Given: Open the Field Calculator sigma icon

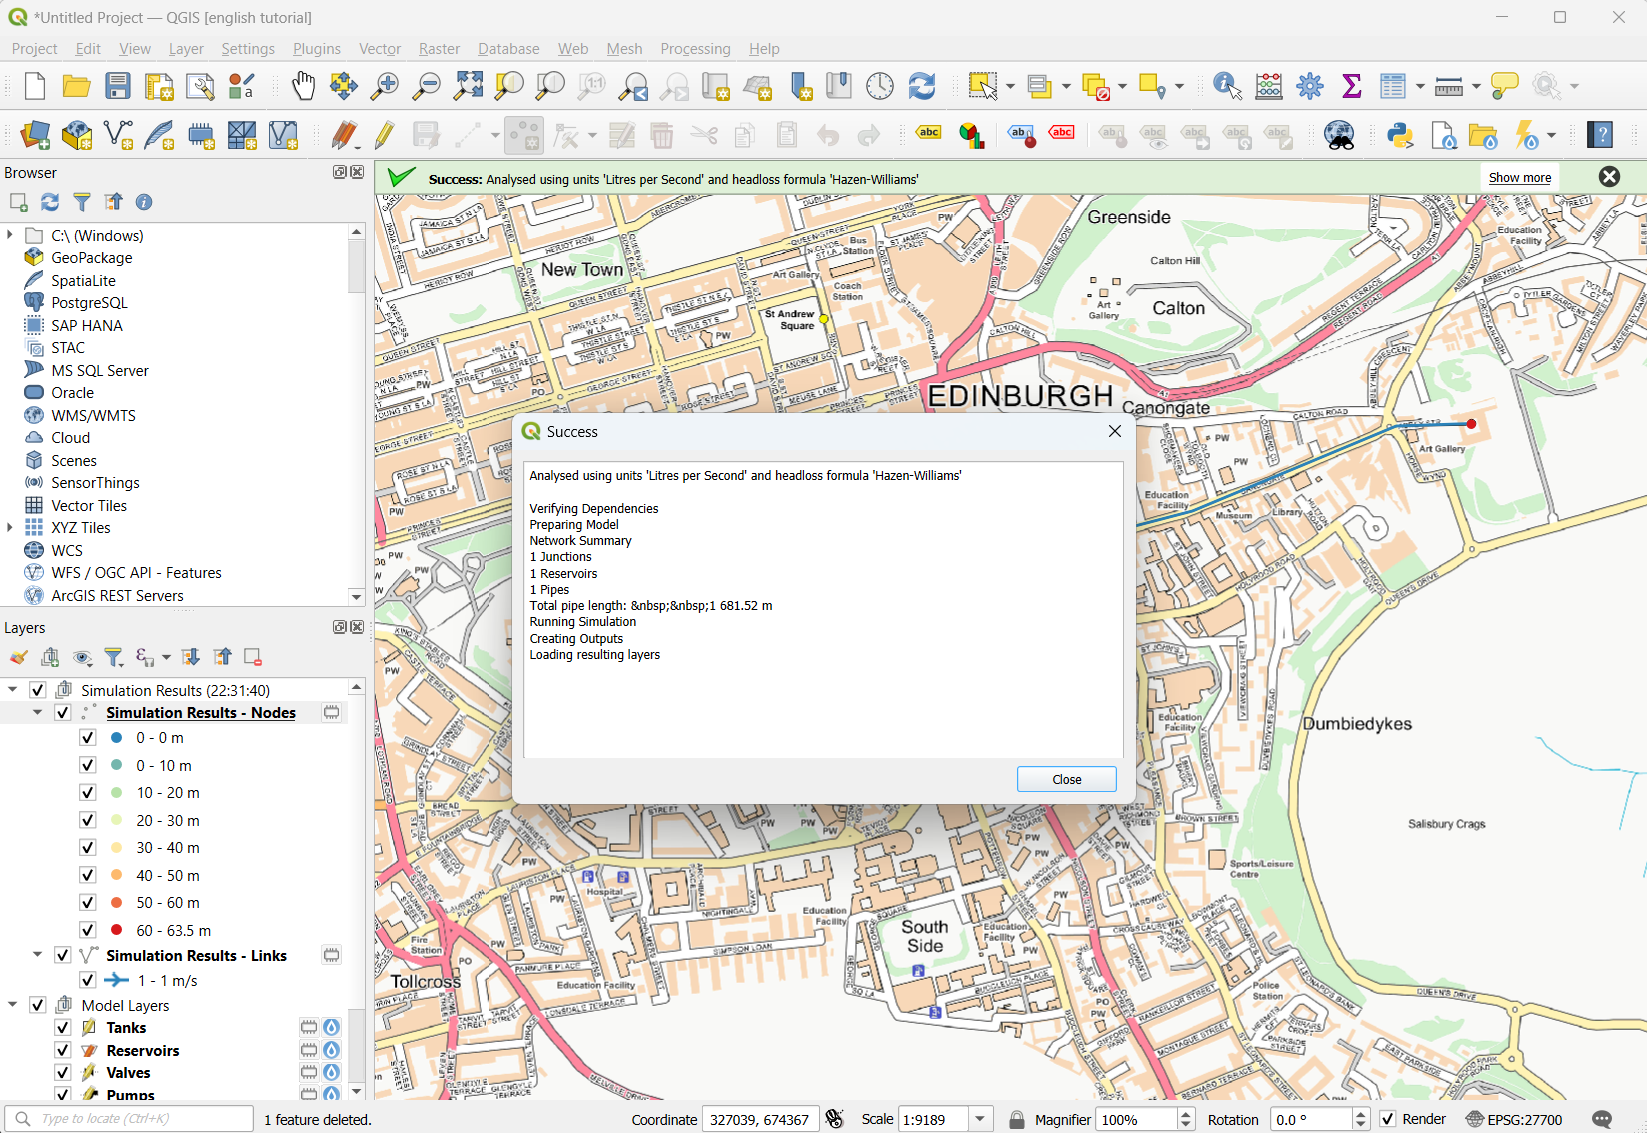Looking at the screenshot, I should pos(1351,87).
